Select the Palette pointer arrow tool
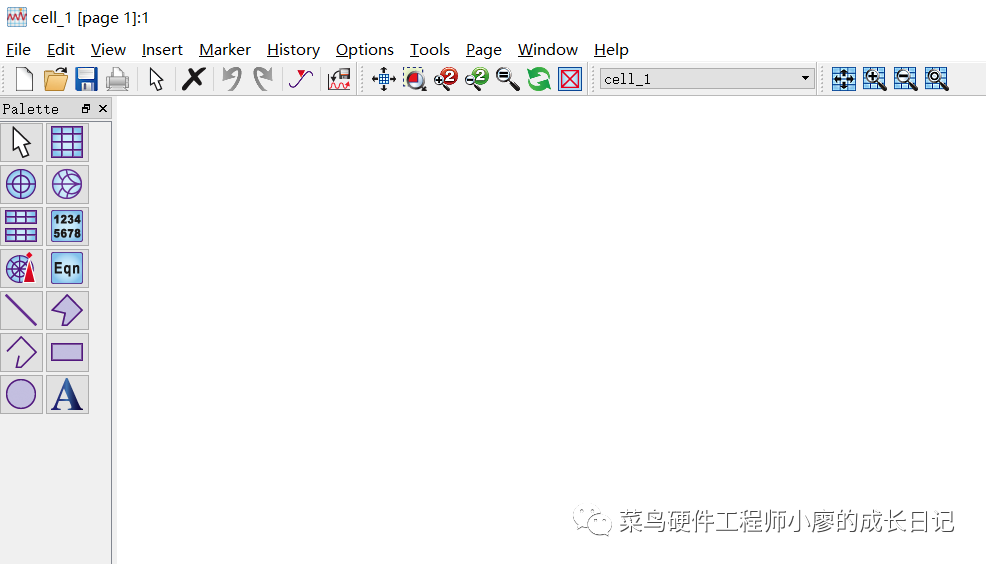The height and width of the screenshot is (564, 986). [21, 142]
